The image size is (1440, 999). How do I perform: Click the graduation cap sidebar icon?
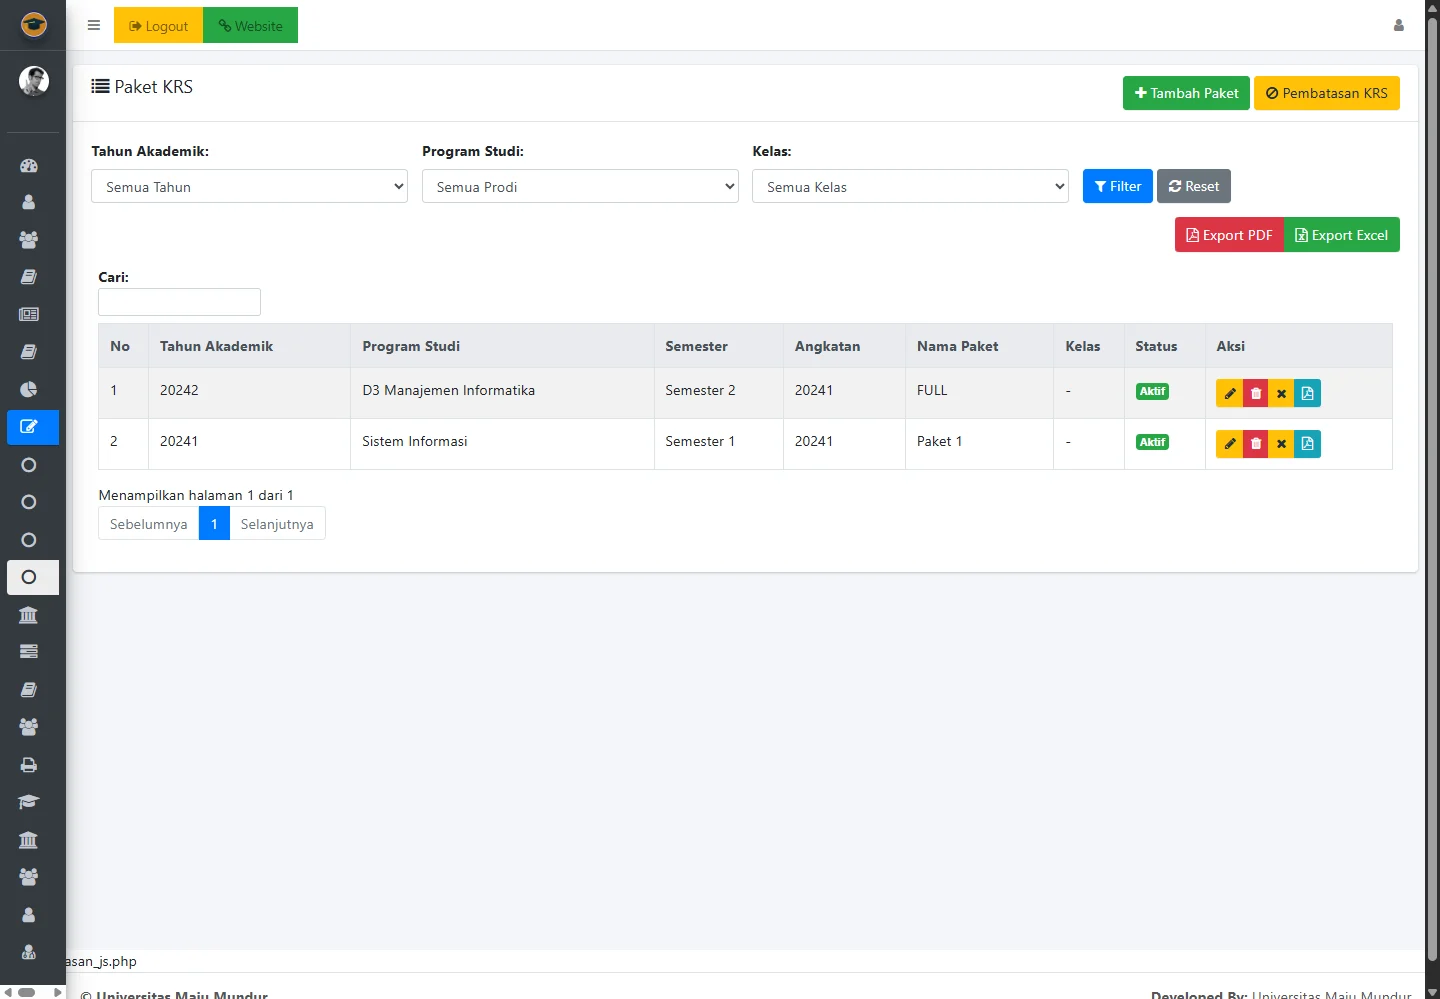pos(29,802)
